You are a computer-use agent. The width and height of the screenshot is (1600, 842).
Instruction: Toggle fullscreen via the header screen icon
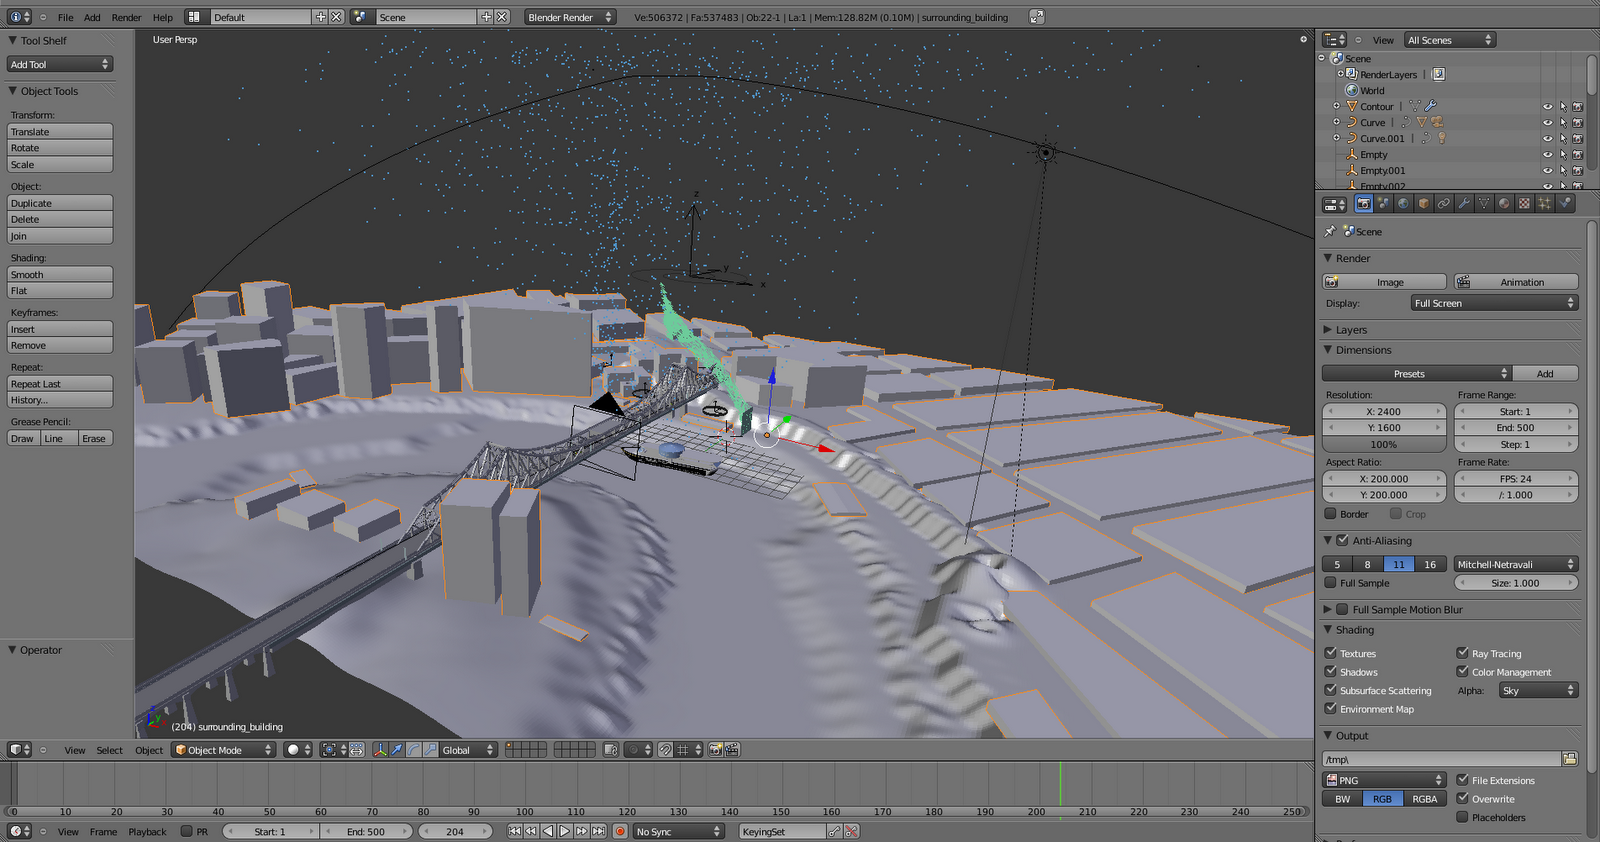coord(1037,17)
